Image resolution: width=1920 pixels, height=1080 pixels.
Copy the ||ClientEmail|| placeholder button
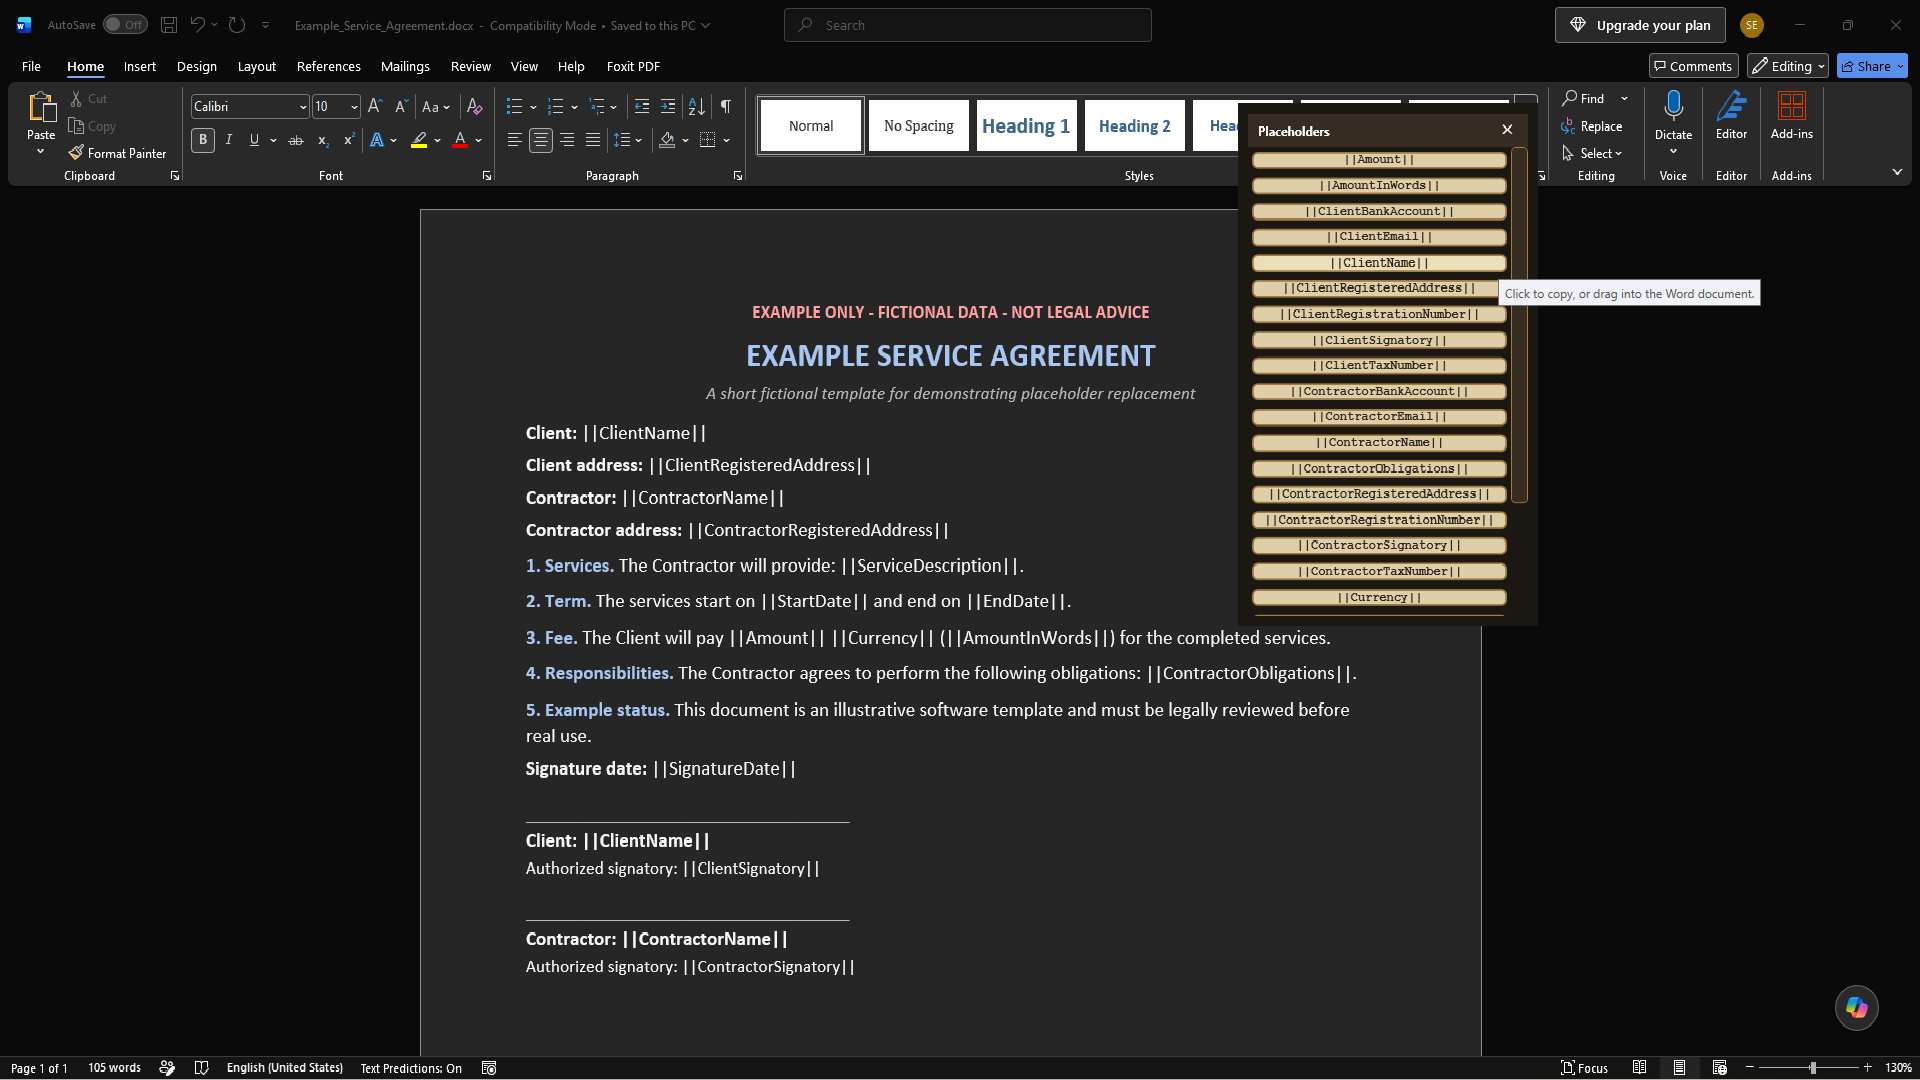(x=1379, y=237)
